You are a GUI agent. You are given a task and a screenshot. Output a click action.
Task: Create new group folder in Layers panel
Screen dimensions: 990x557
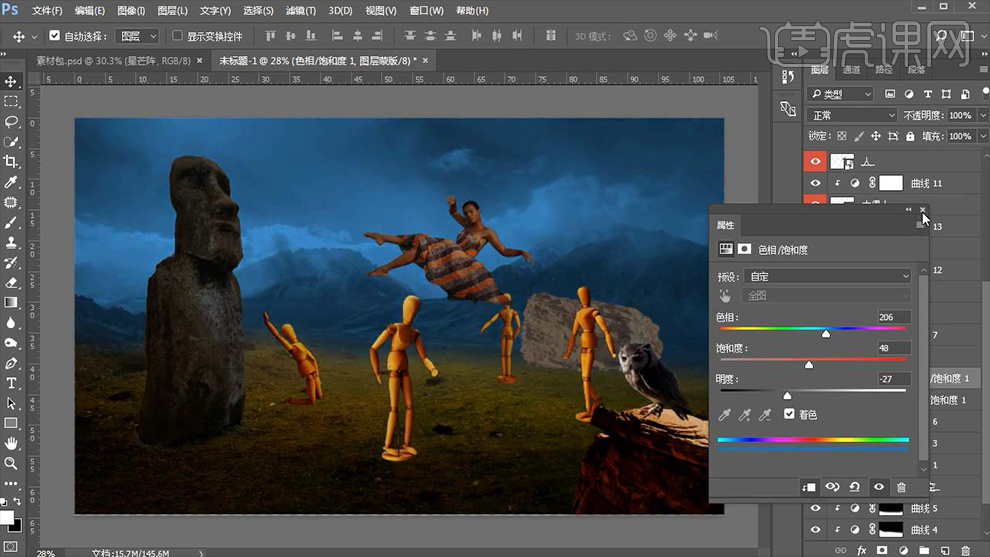(x=924, y=550)
